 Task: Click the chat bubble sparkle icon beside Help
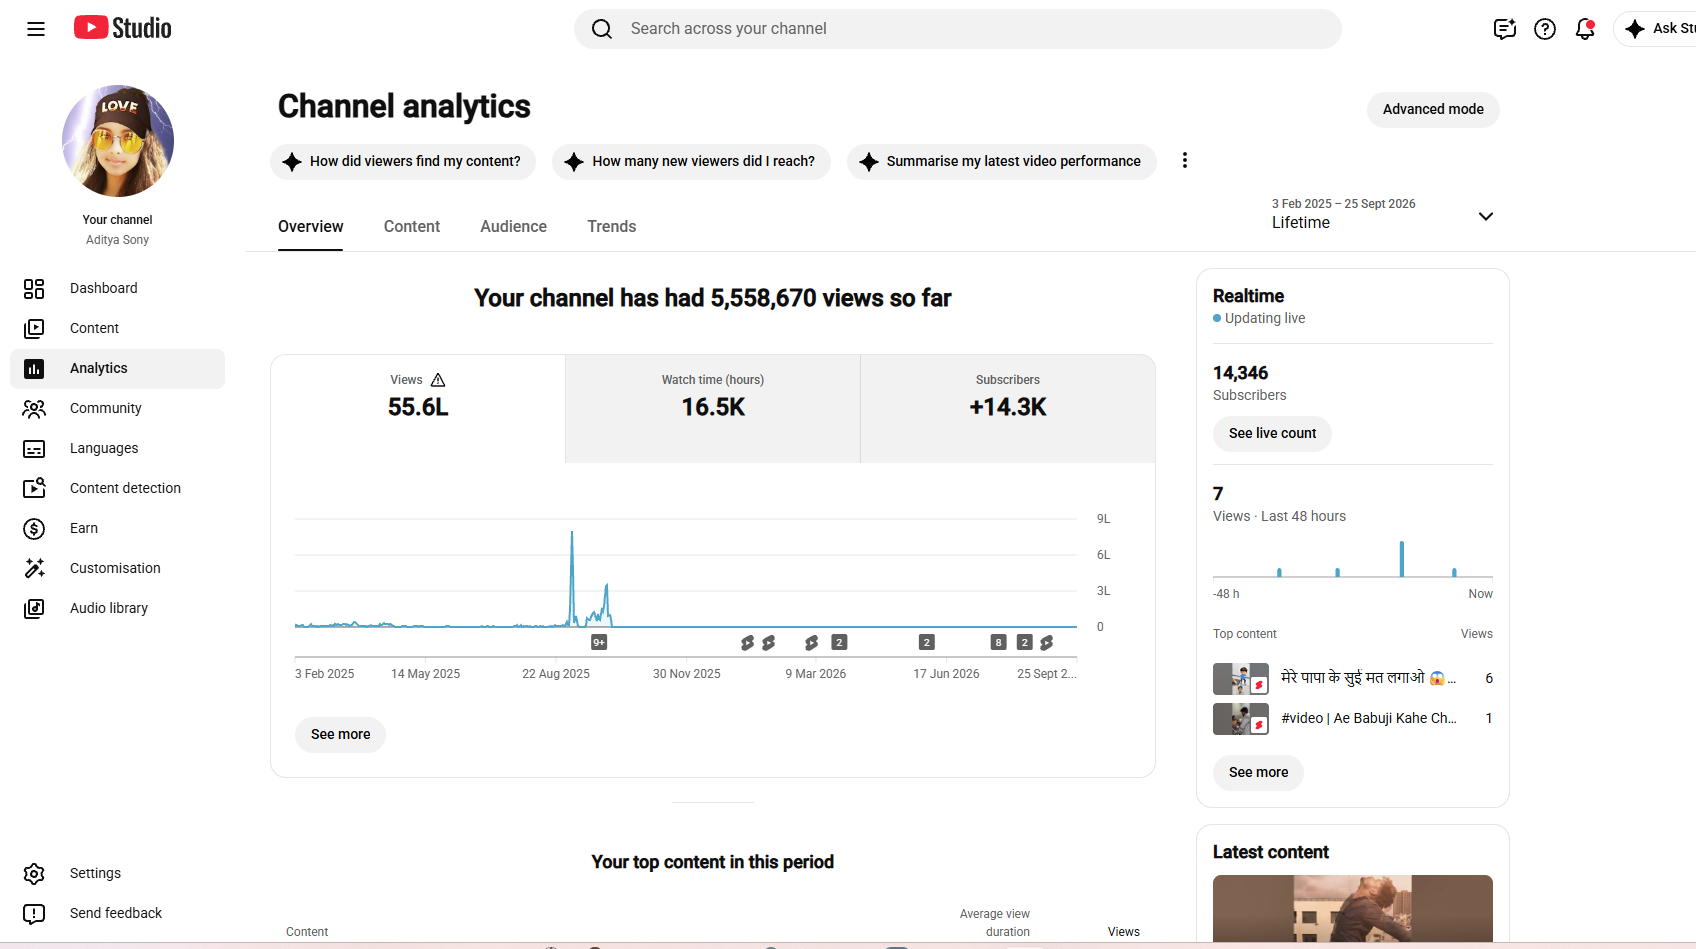[x=1505, y=29]
